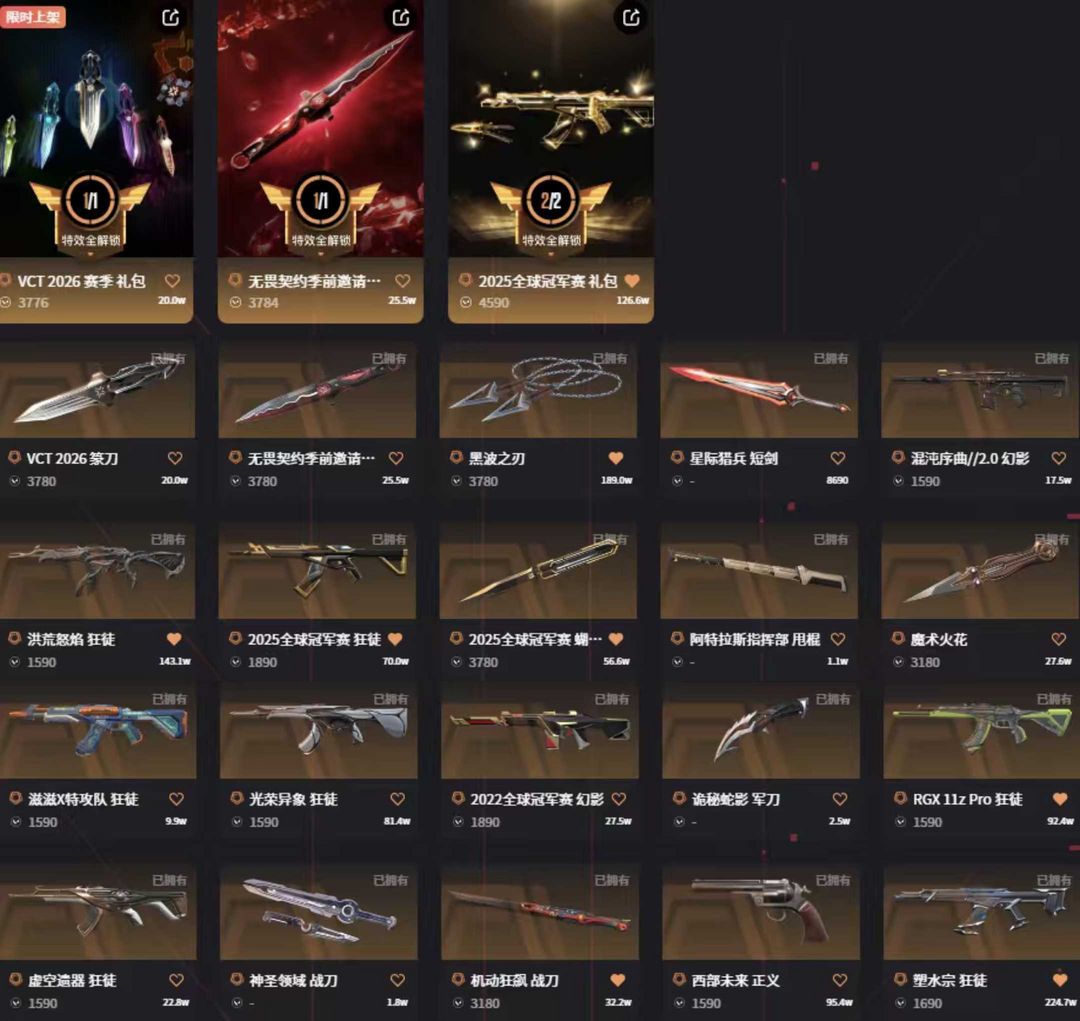
Task: Unfavorite the 2025全球冠军赛 礼包 bundle
Action: coord(632,280)
